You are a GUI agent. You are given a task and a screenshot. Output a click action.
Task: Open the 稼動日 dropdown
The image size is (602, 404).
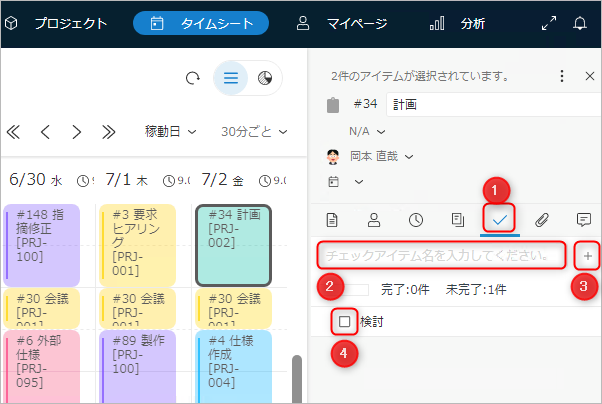tap(170, 132)
